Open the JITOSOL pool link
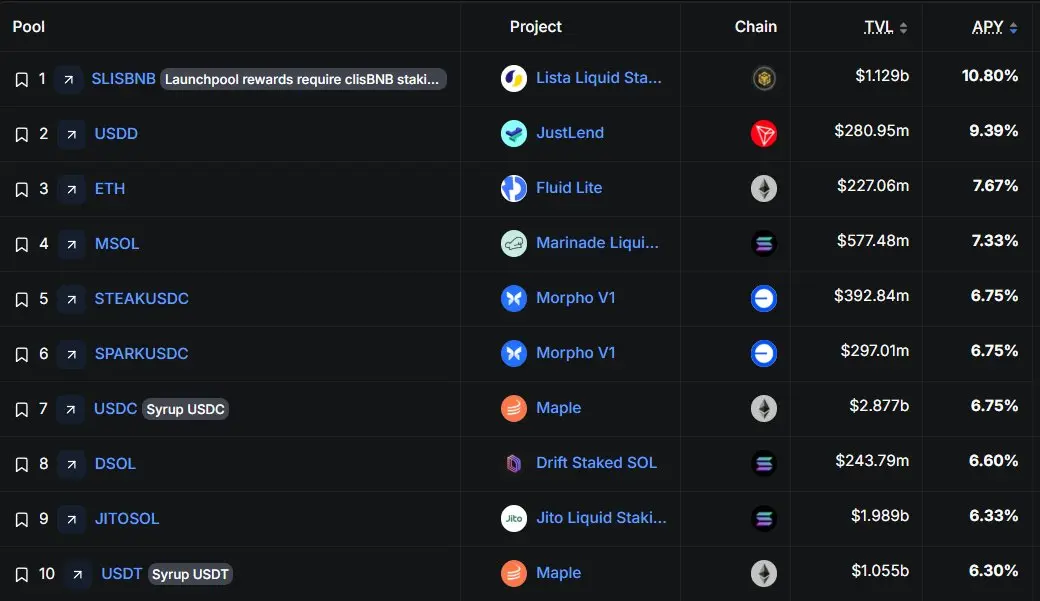The image size is (1040, 601). (x=127, y=519)
